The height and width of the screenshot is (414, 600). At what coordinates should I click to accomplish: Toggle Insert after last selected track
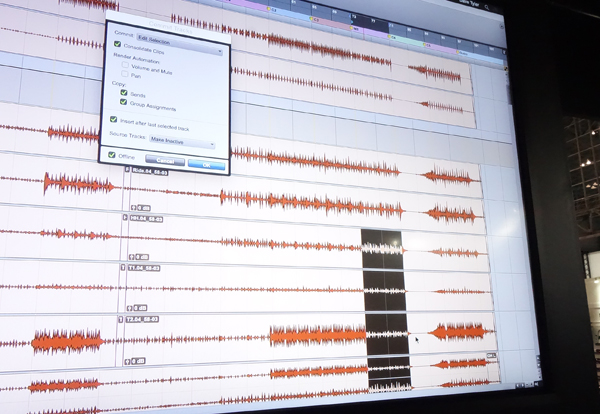[x=114, y=119]
